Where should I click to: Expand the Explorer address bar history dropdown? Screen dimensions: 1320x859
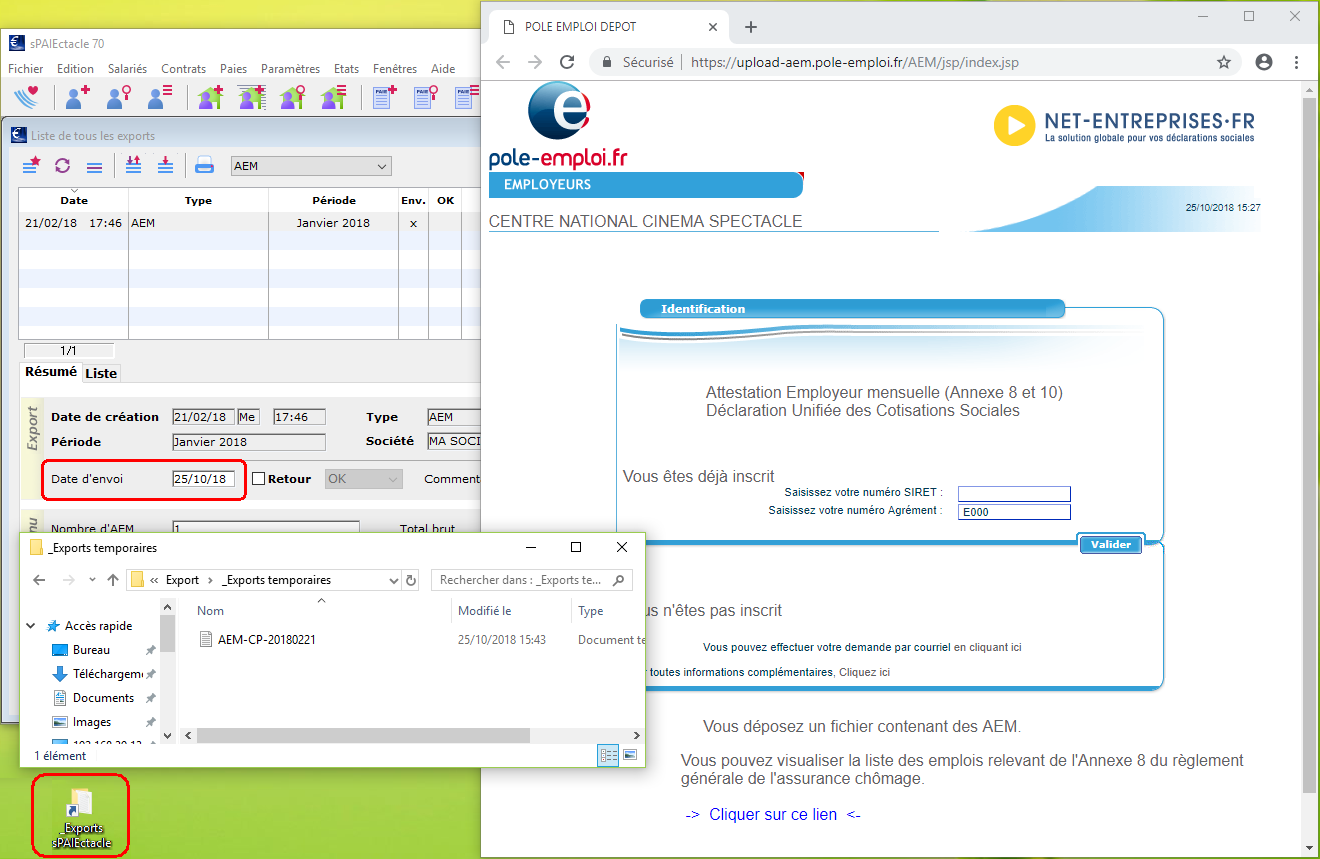pos(393,580)
